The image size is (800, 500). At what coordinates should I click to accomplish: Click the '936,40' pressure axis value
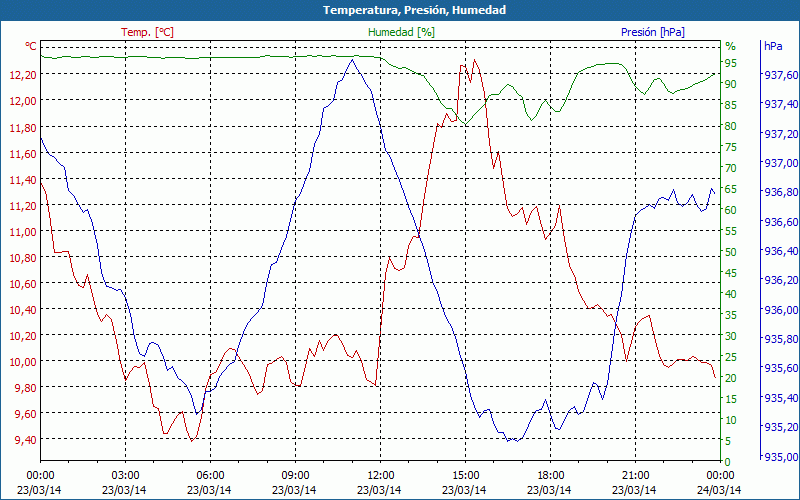[x=781, y=251]
